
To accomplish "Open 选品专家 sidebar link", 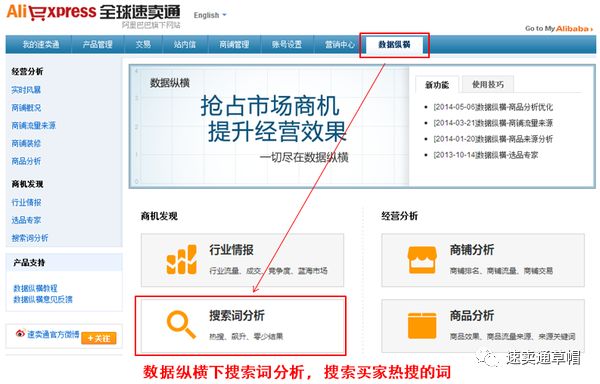I will 26,220.
